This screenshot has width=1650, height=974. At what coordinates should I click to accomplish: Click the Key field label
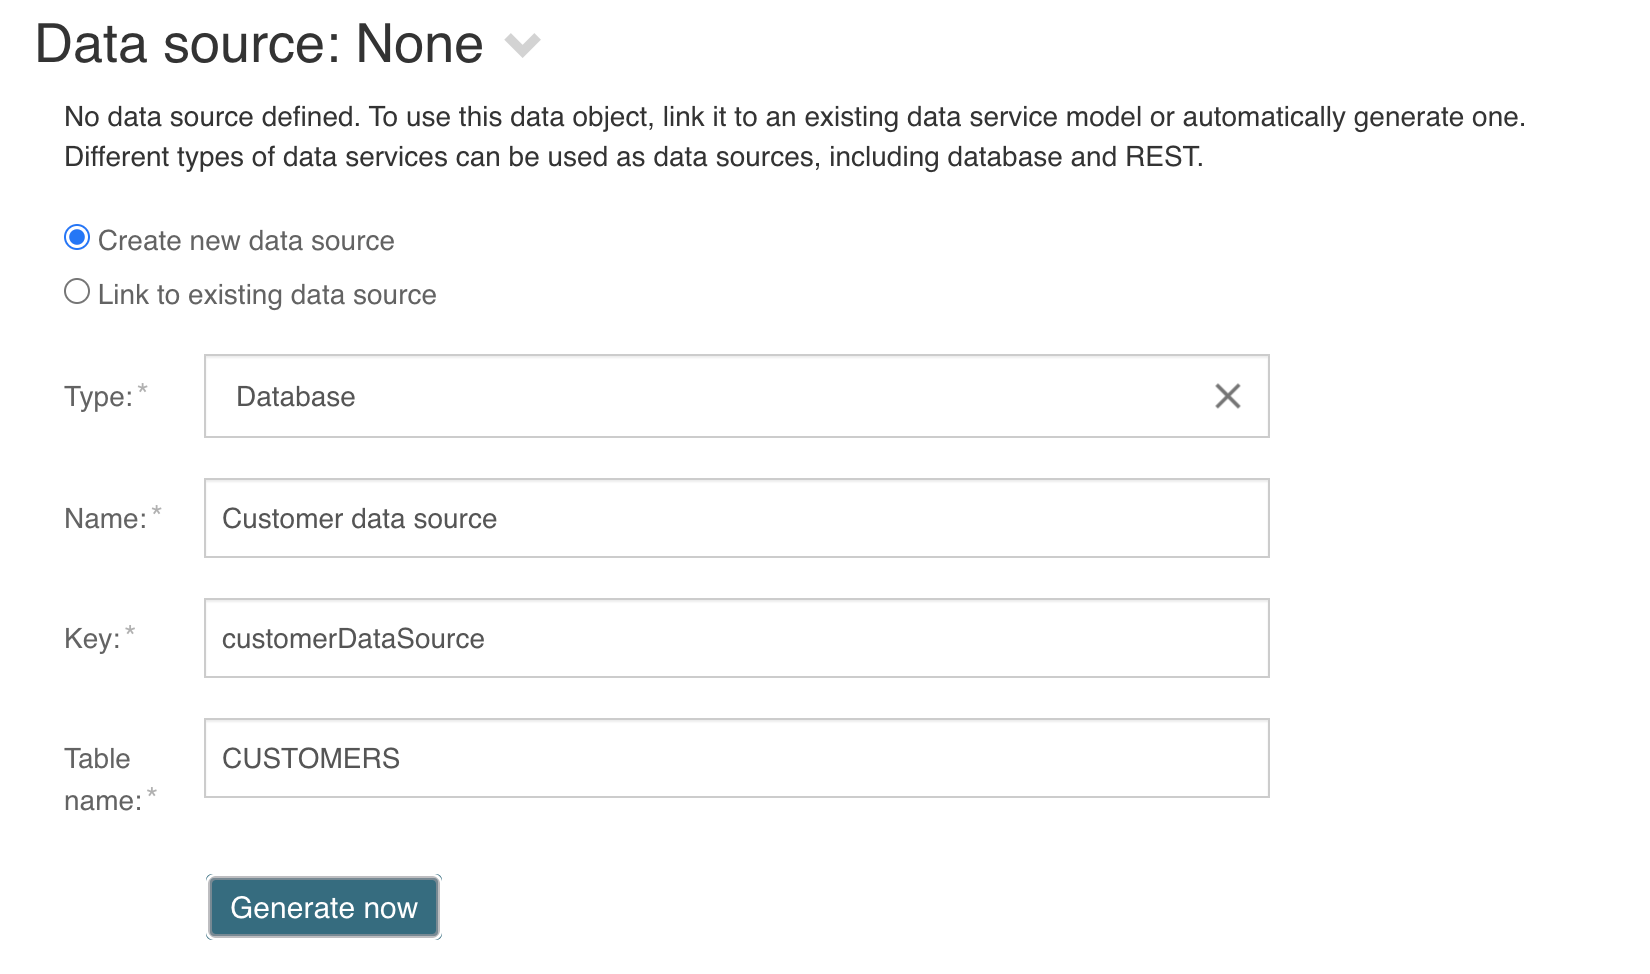(x=98, y=638)
